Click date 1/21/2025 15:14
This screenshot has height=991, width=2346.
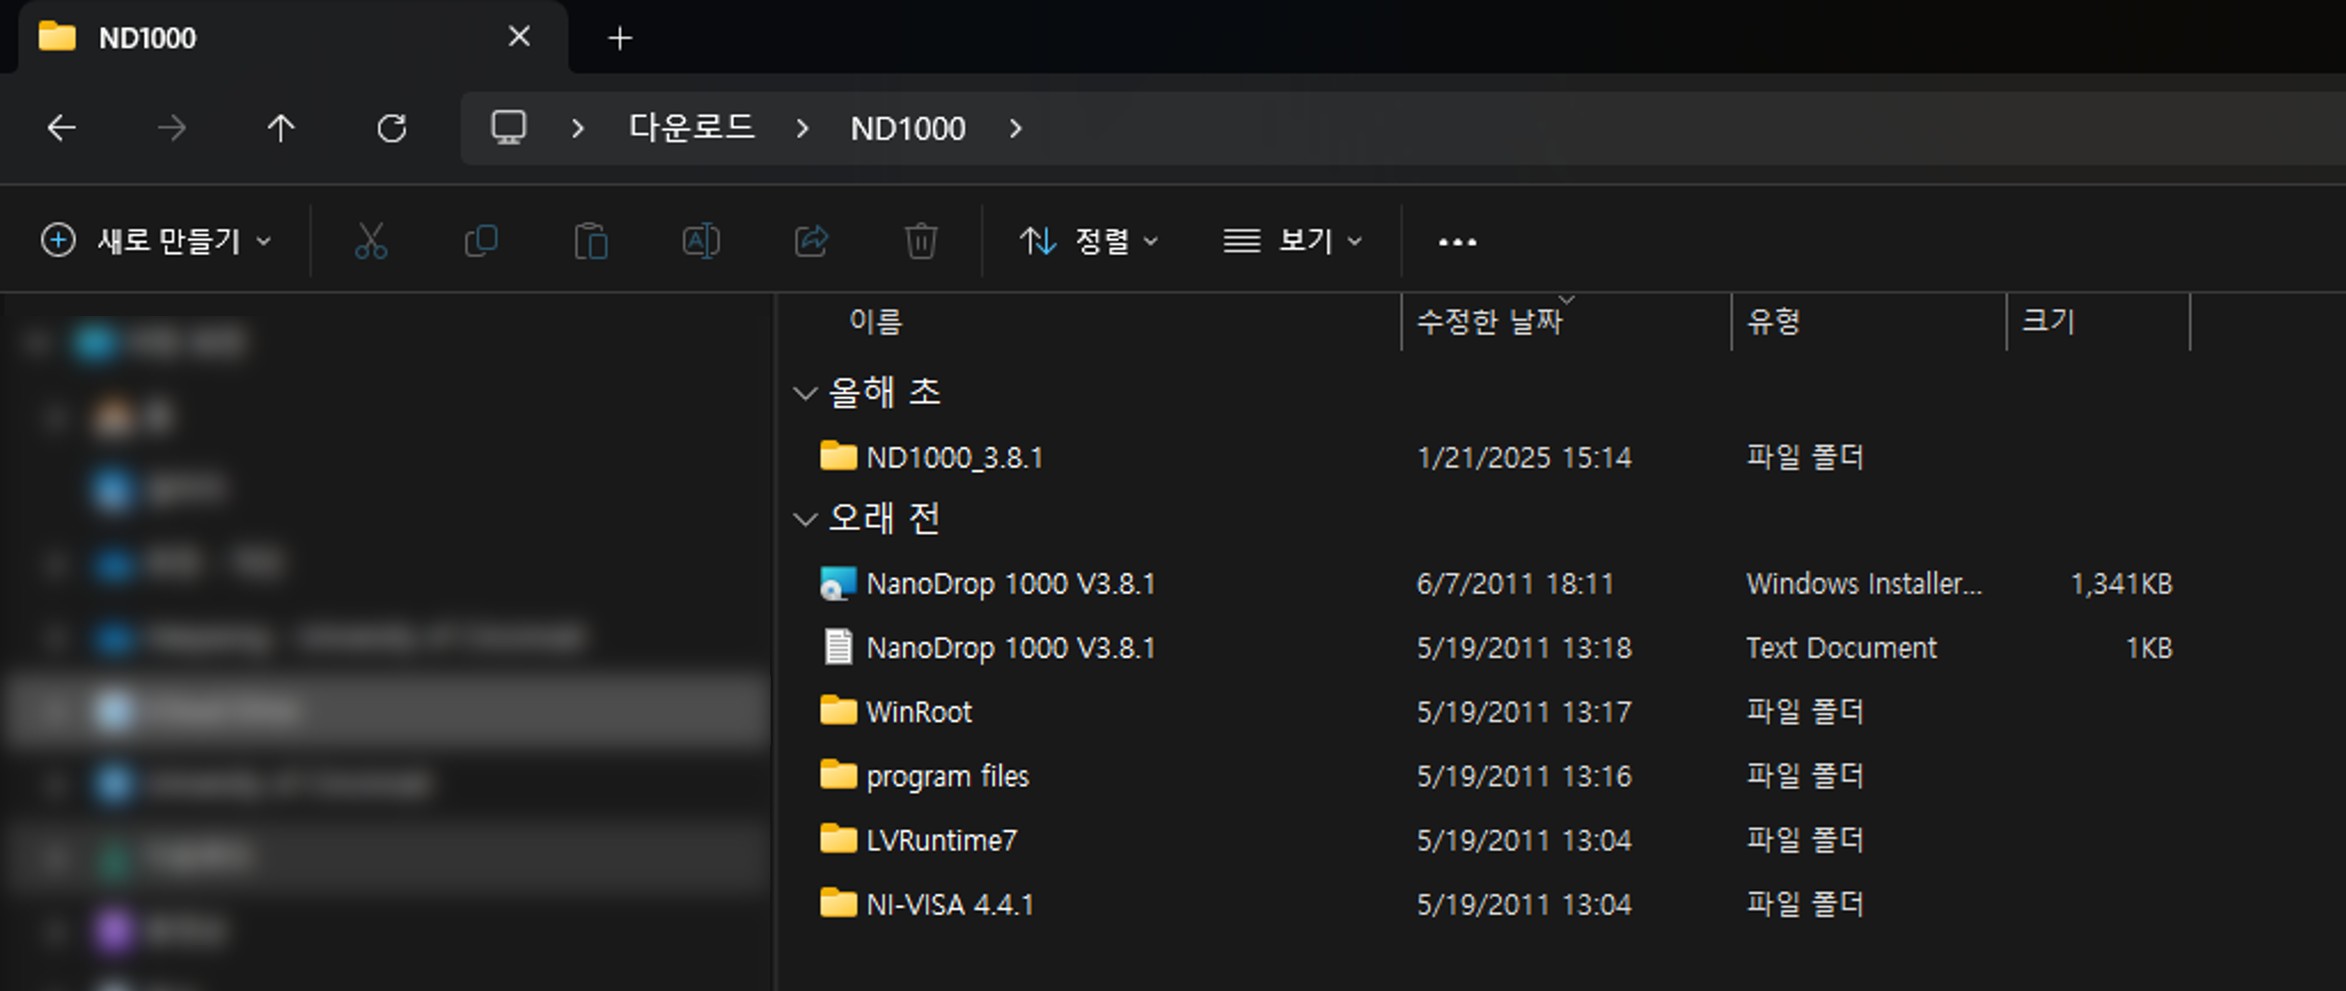click(1524, 457)
